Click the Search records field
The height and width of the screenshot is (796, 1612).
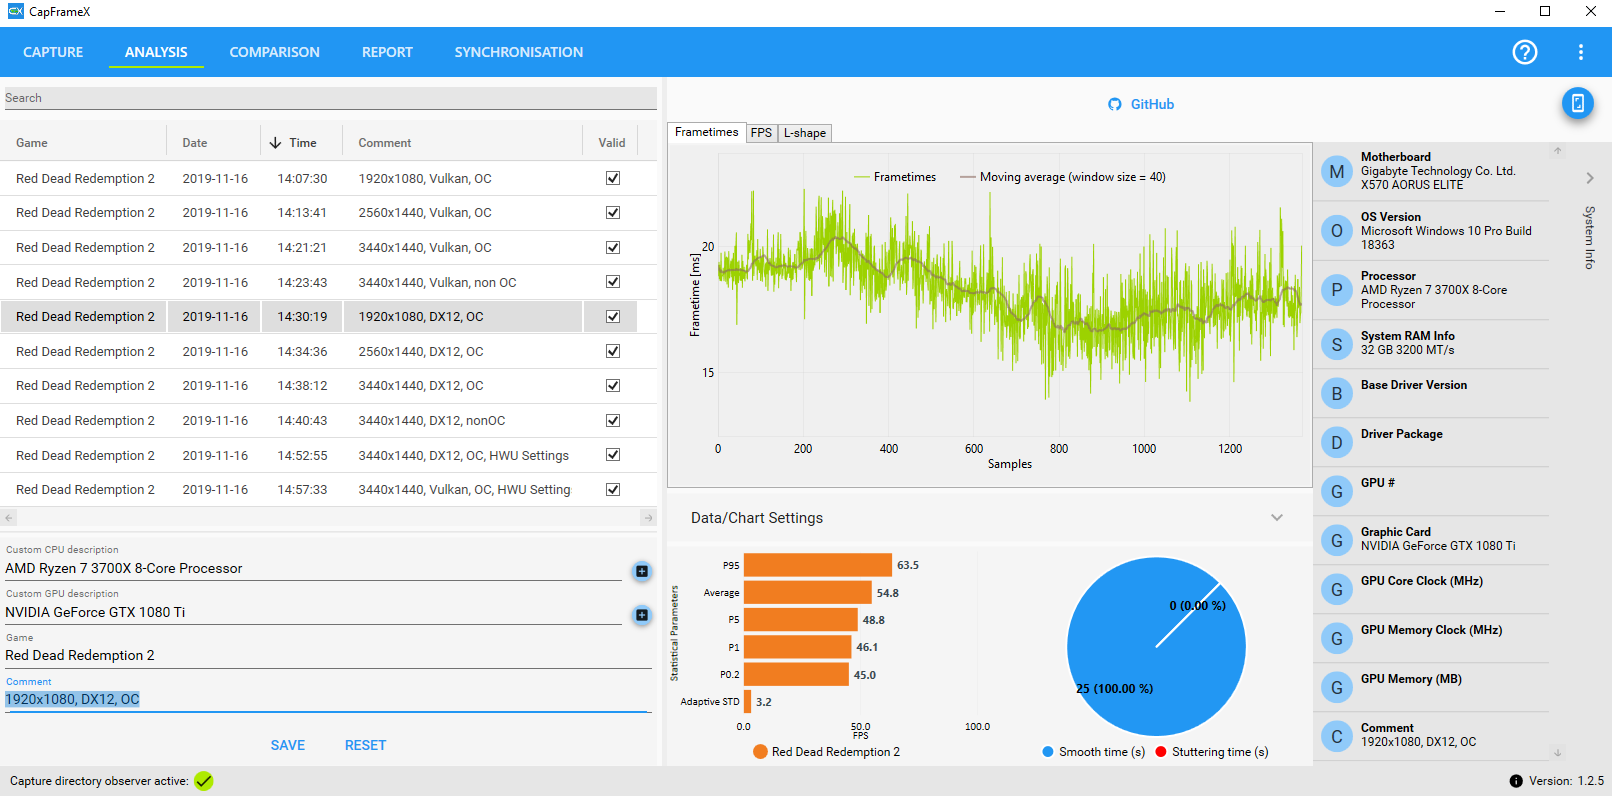[x=330, y=98]
